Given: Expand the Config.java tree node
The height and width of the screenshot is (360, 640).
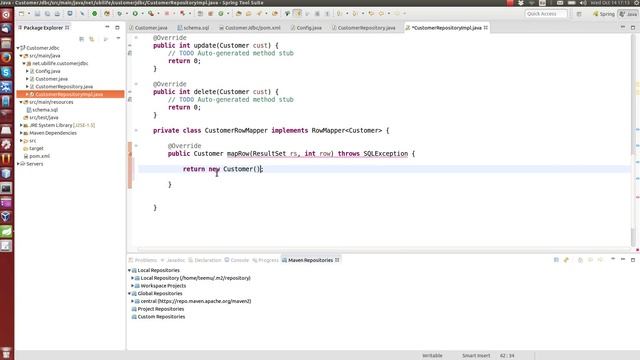Looking at the screenshot, I should [27, 71].
